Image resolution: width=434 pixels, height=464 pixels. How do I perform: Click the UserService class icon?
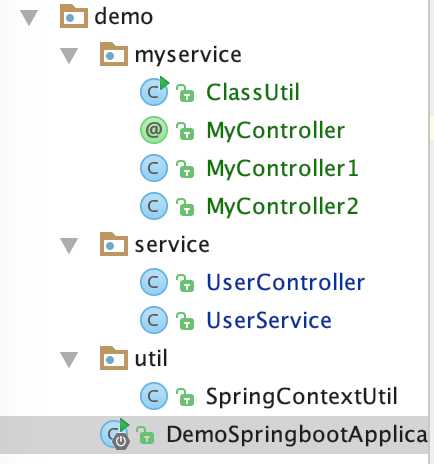point(154,320)
